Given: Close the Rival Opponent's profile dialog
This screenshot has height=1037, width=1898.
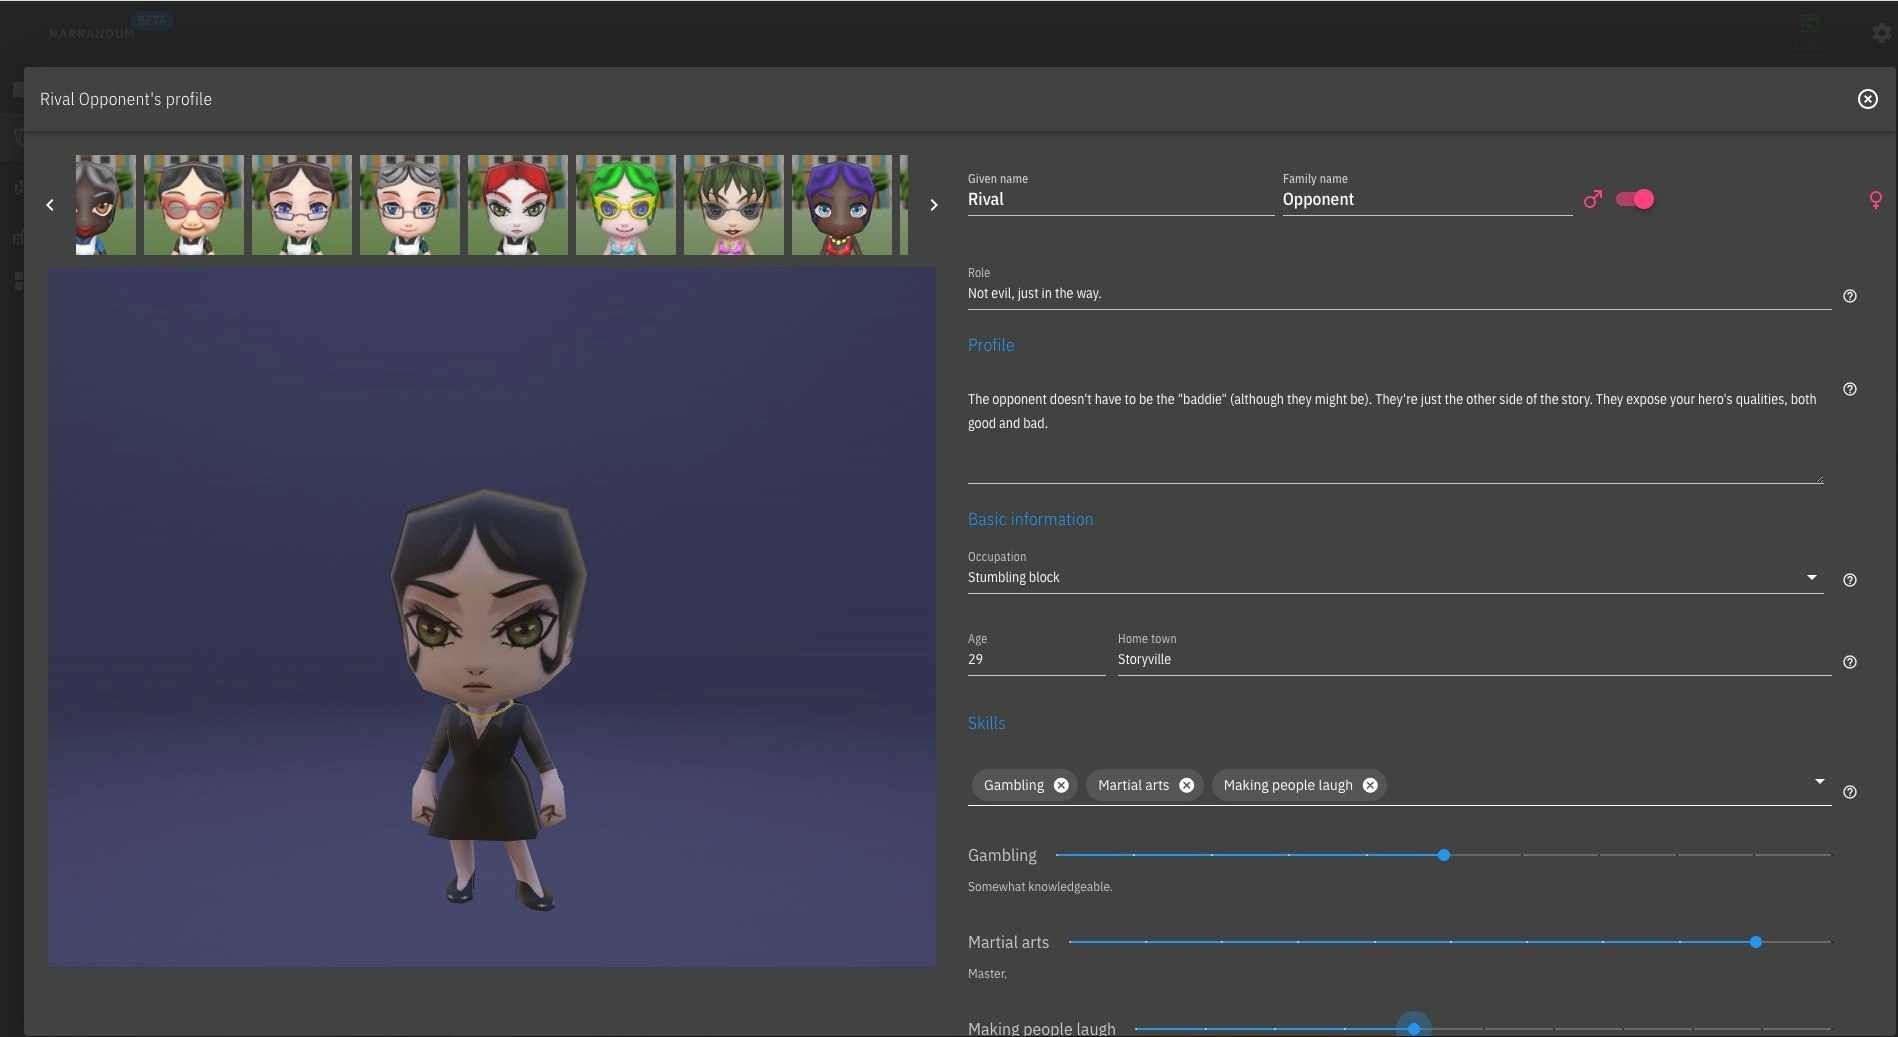Looking at the screenshot, I should pos(1867,99).
